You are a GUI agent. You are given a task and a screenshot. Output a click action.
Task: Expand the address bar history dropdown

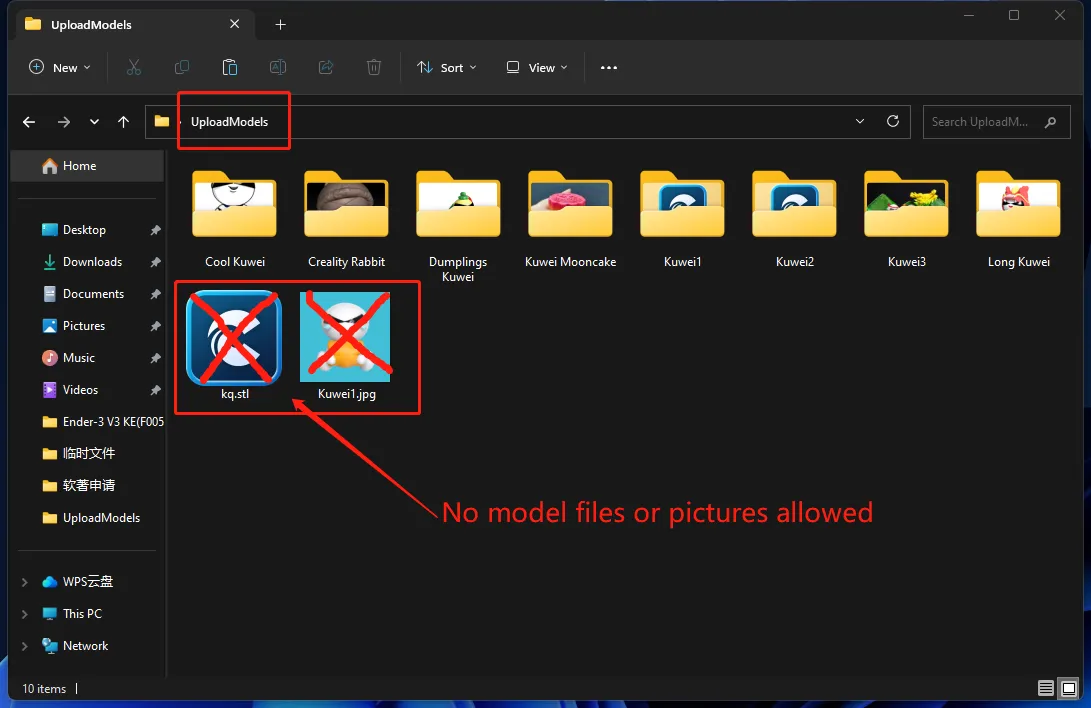coord(860,122)
